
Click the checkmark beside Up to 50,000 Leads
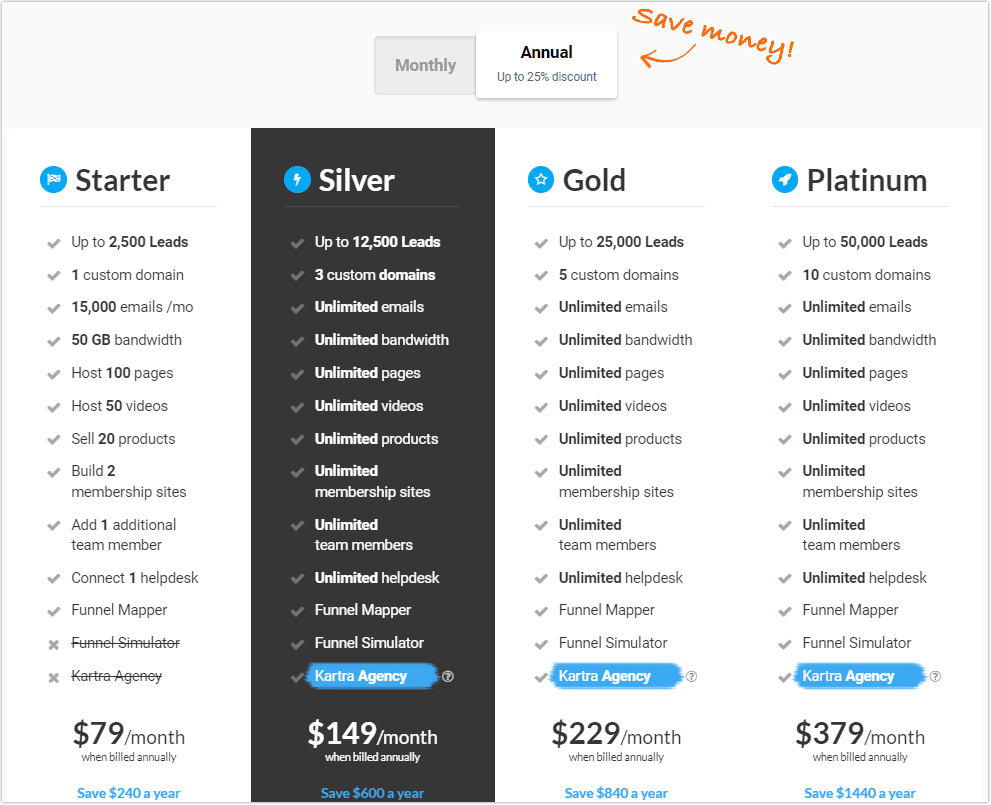pyautogui.click(x=784, y=243)
